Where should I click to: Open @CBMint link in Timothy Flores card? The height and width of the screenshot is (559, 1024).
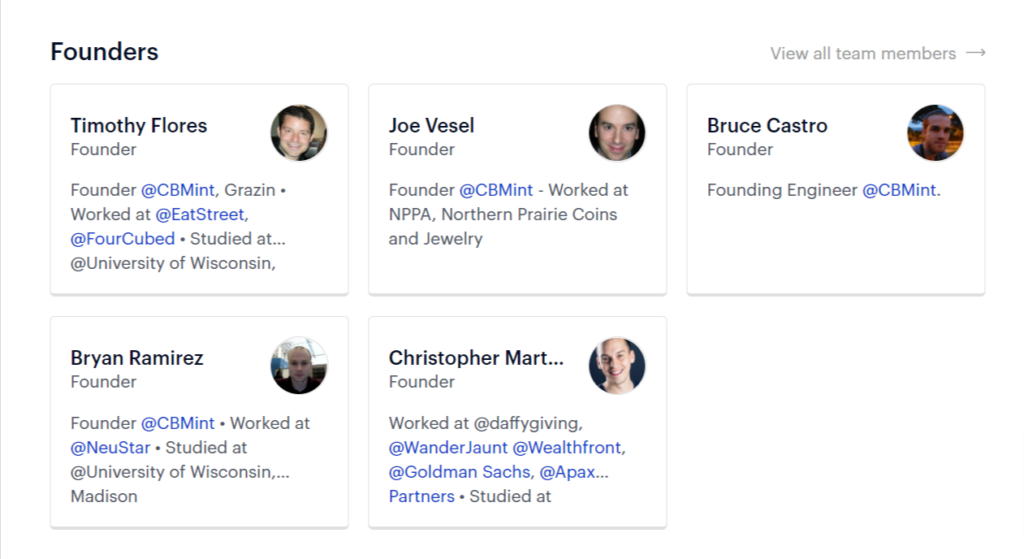coord(178,190)
